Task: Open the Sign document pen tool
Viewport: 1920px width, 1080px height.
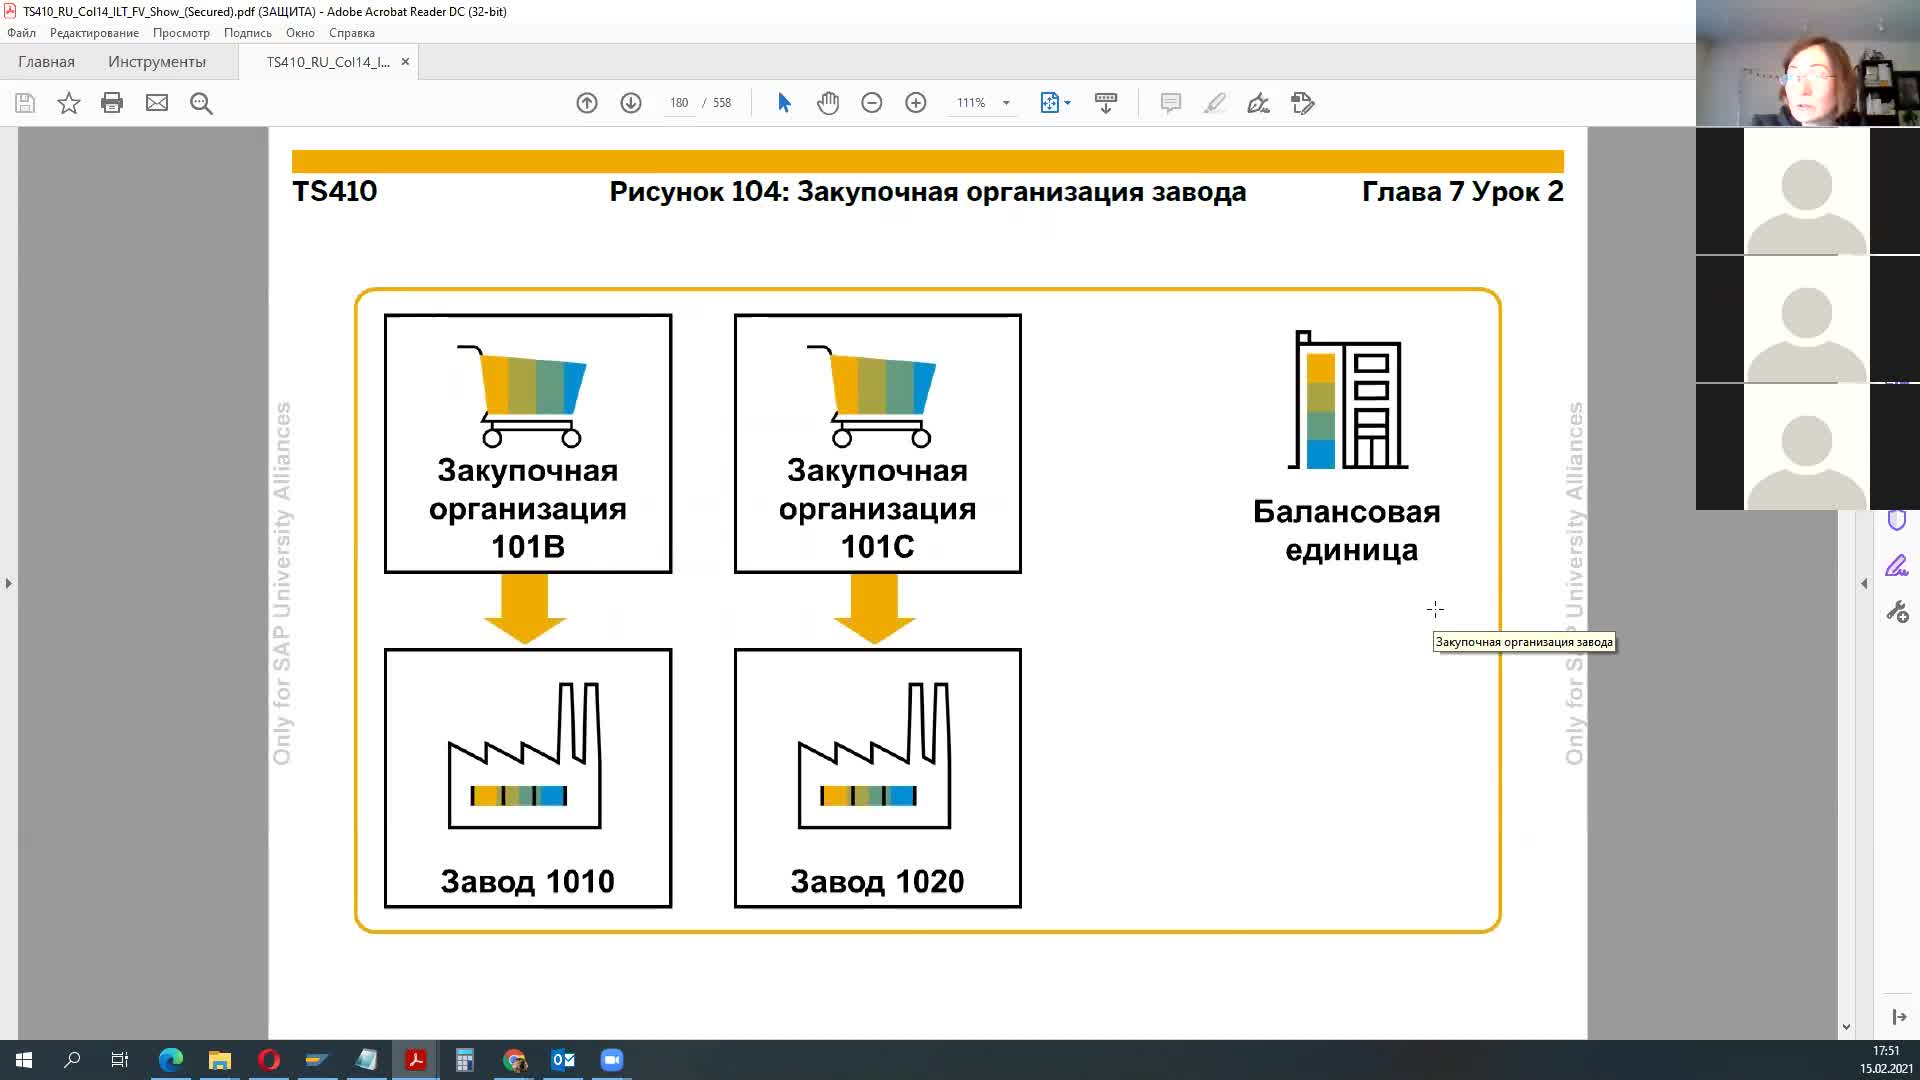Action: 1258,103
